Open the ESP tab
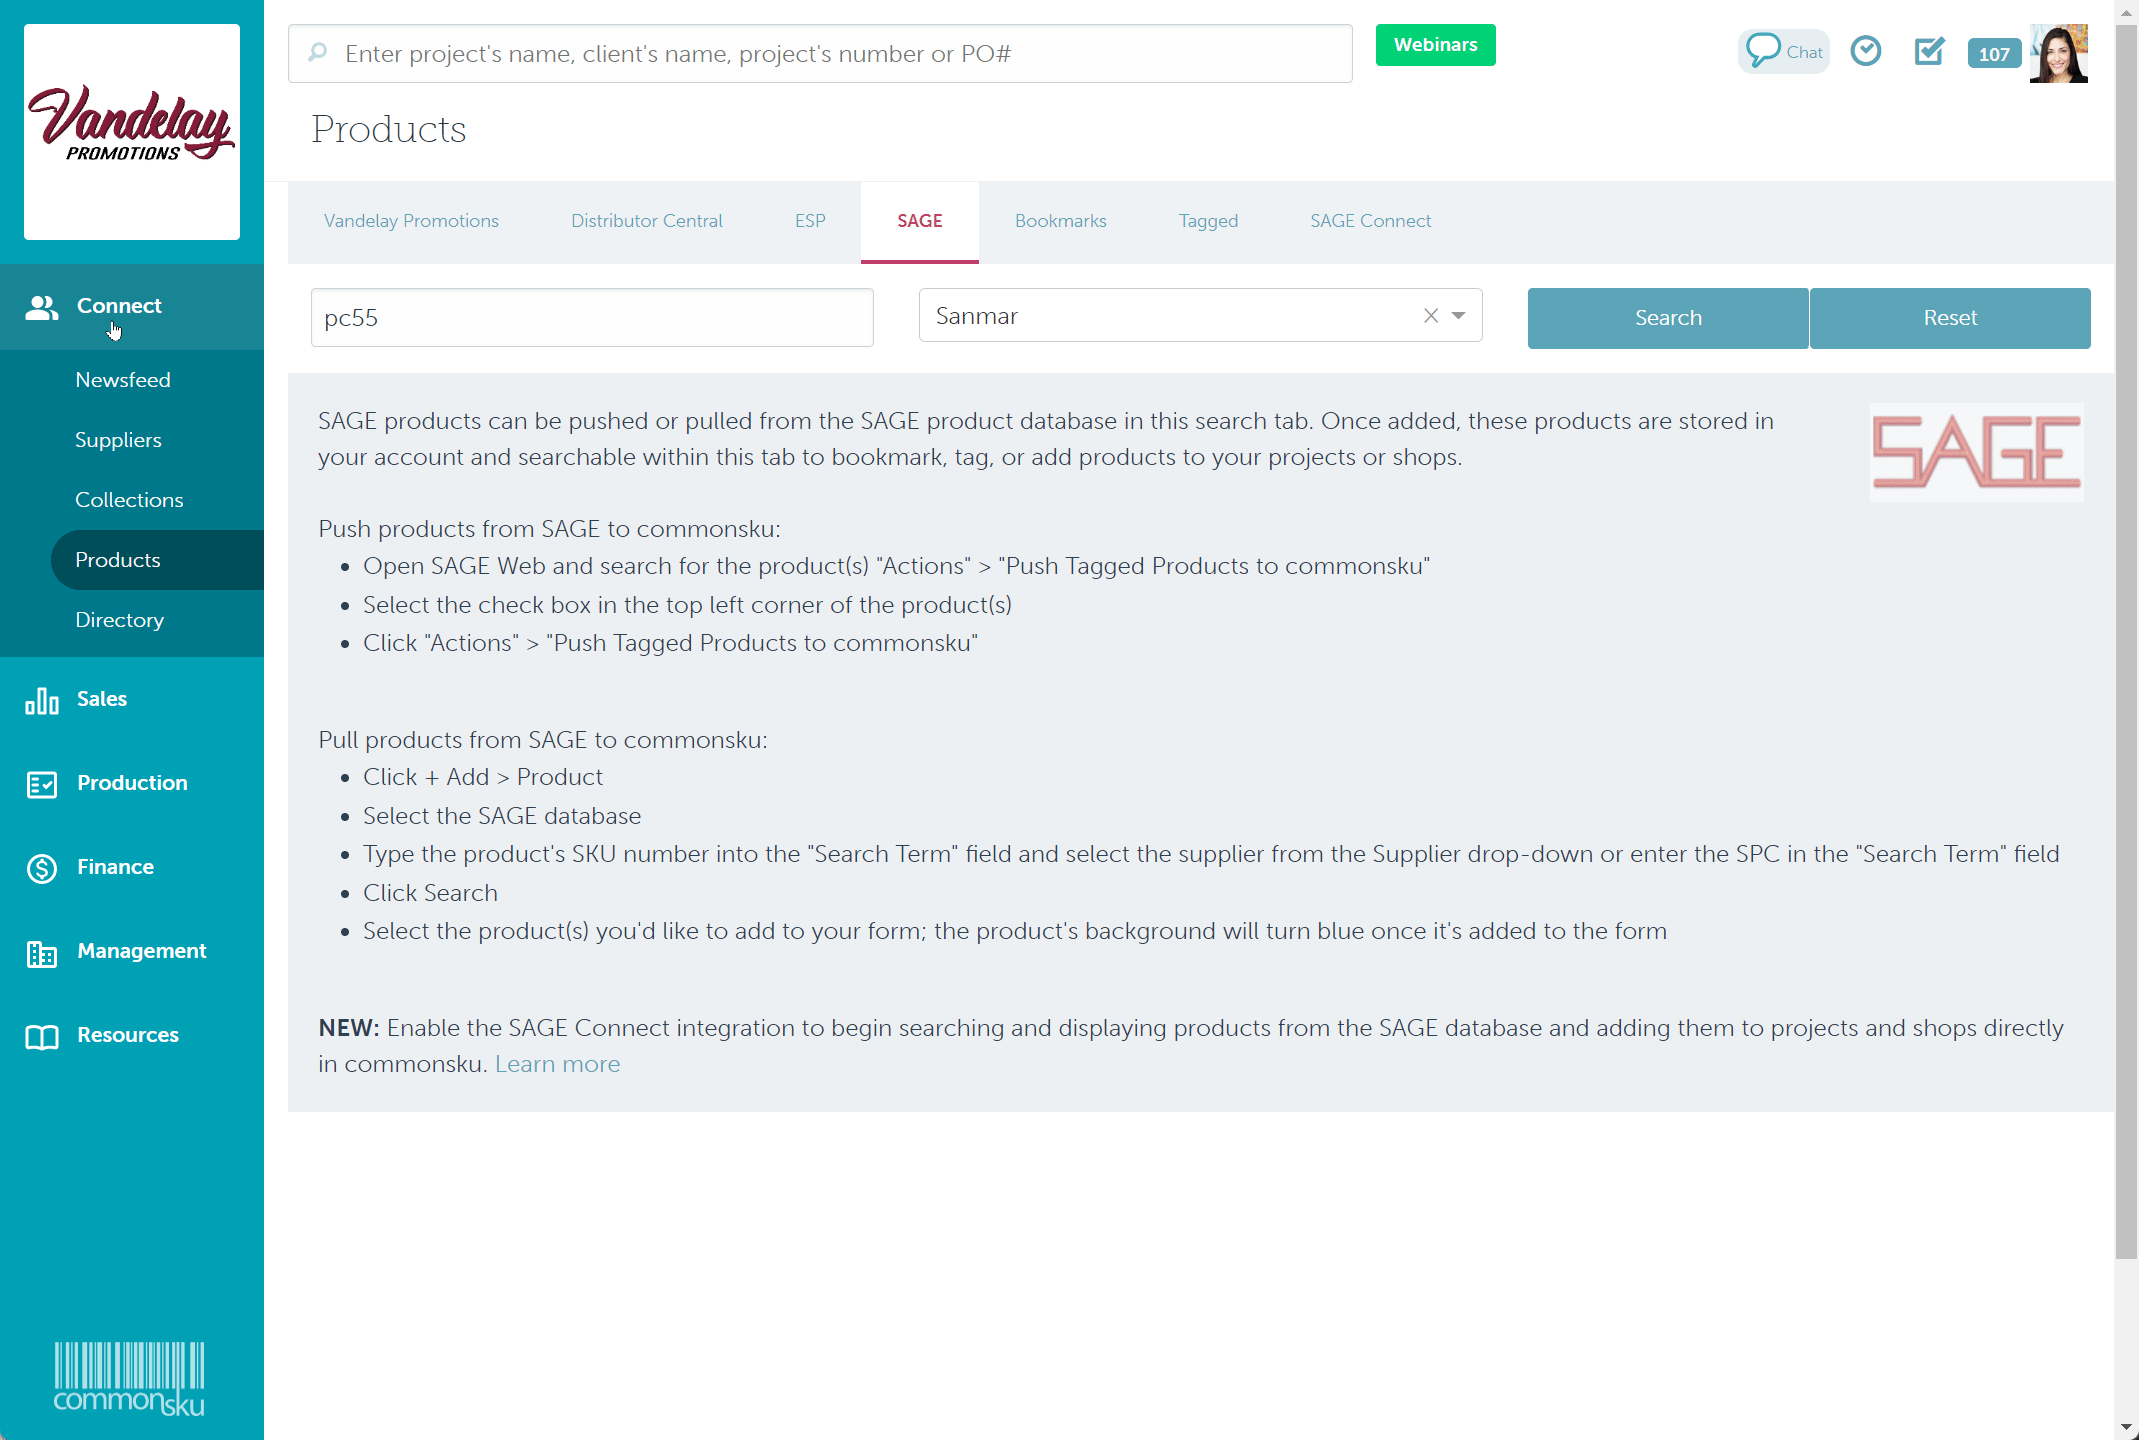 click(810, 221)
